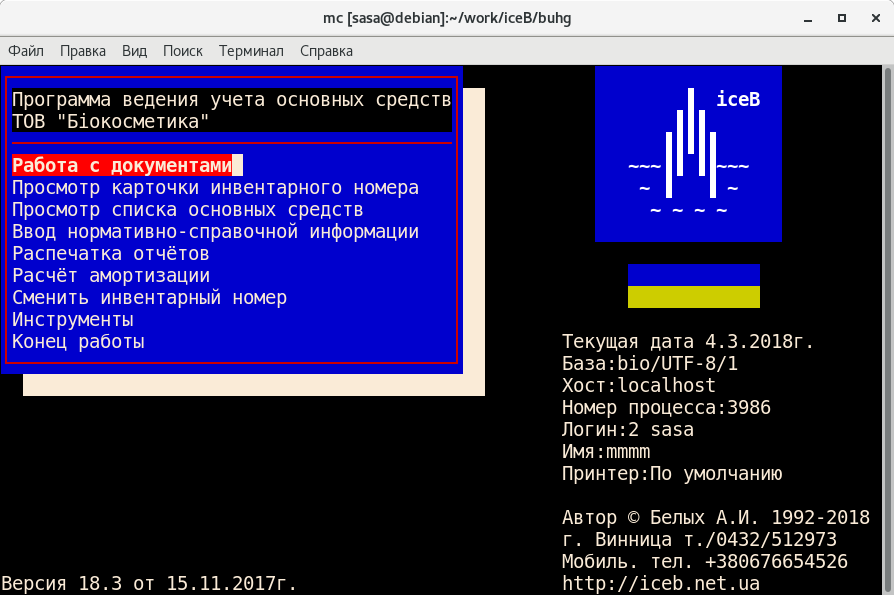Select Просмотр карточки инвентарного номера
894x595 pixels.
(216, 188)
